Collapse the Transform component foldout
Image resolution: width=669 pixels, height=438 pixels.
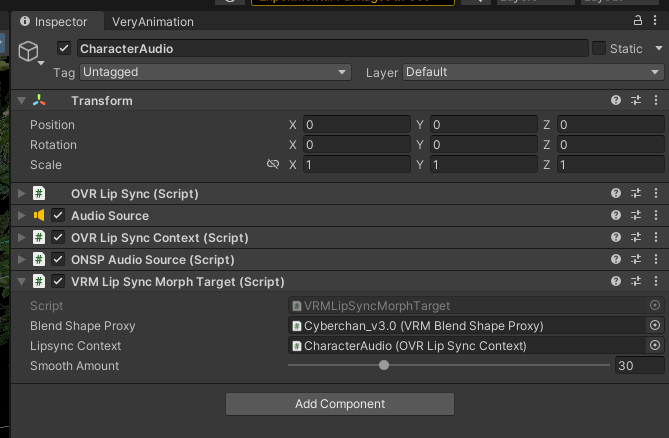pyautogui.click(x=21, y=101)
